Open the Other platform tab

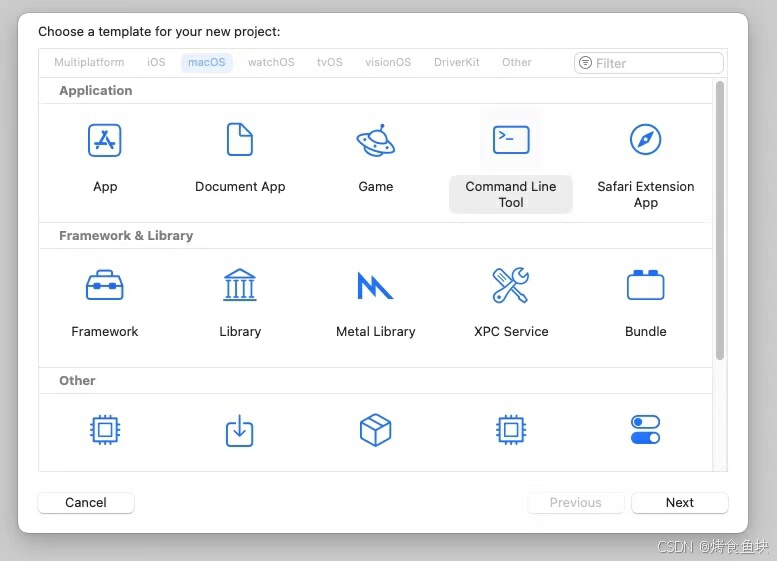pyautogui.click(x=516, y=62)
